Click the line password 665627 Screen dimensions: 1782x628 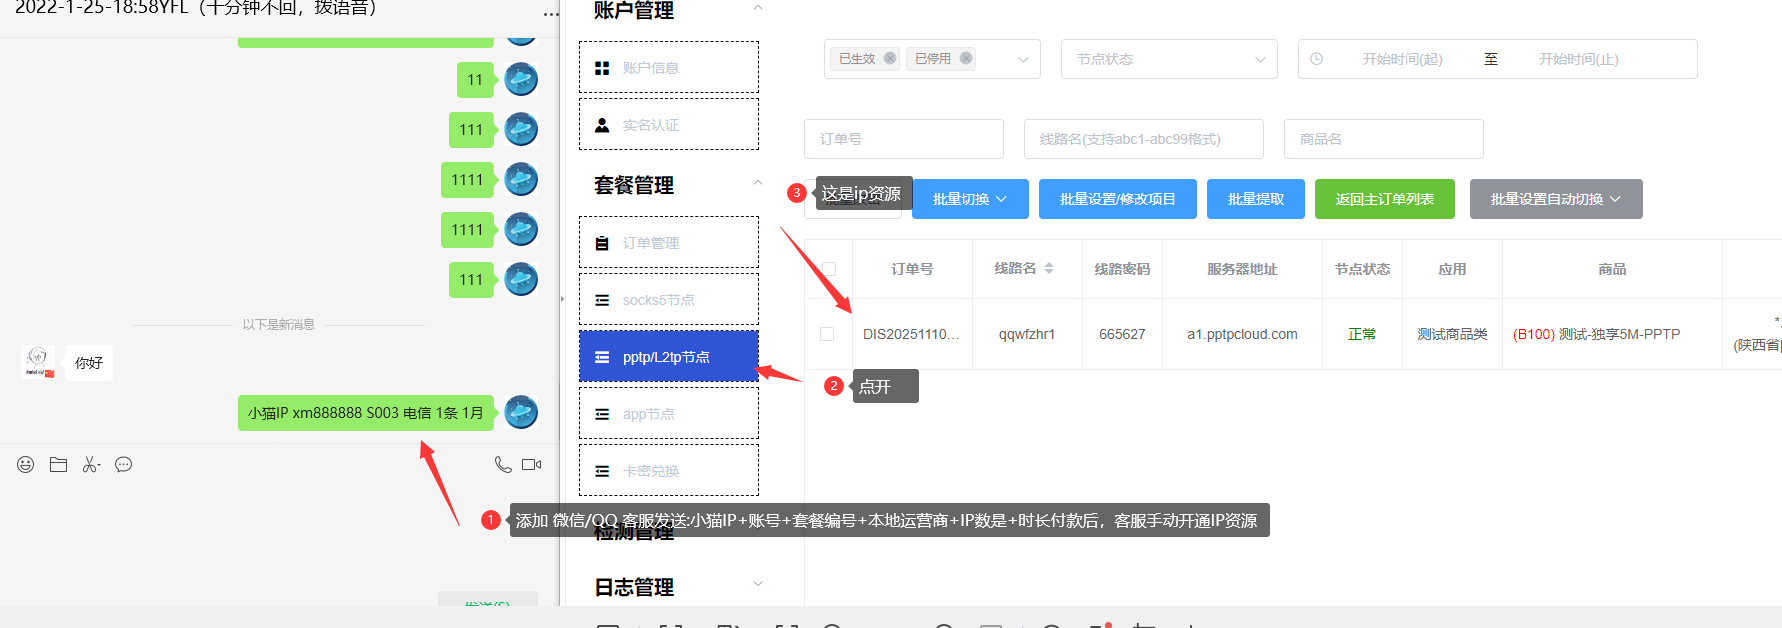coord(1122,334)
